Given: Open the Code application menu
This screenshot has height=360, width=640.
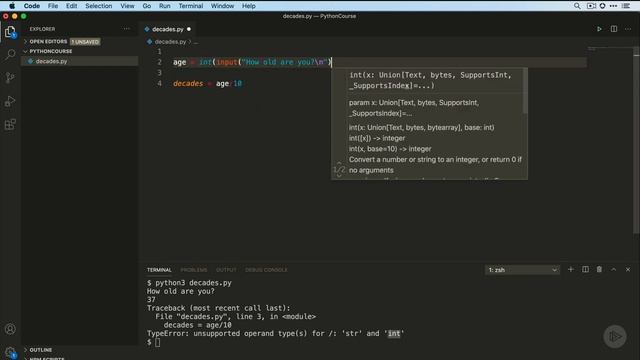Looking at the screenshot, I should (31, 6).
